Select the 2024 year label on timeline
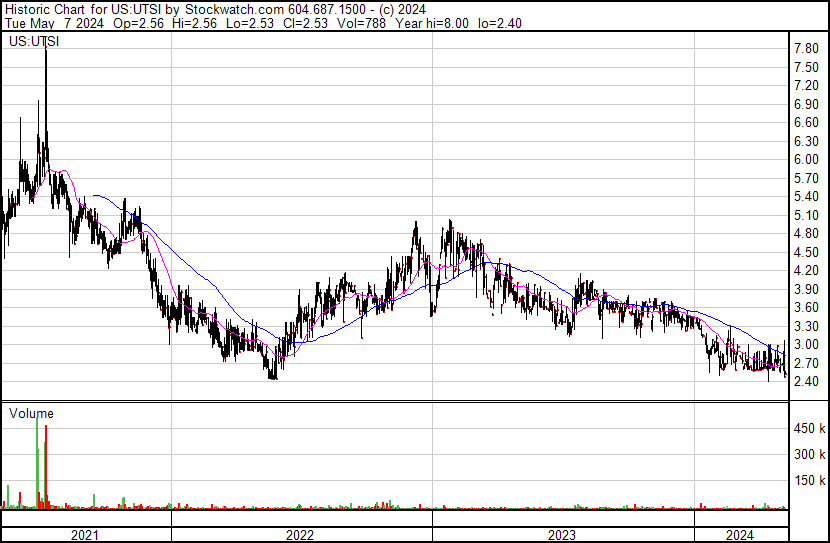830x543 pixels. pyautogui.click(x=740, y=535)
